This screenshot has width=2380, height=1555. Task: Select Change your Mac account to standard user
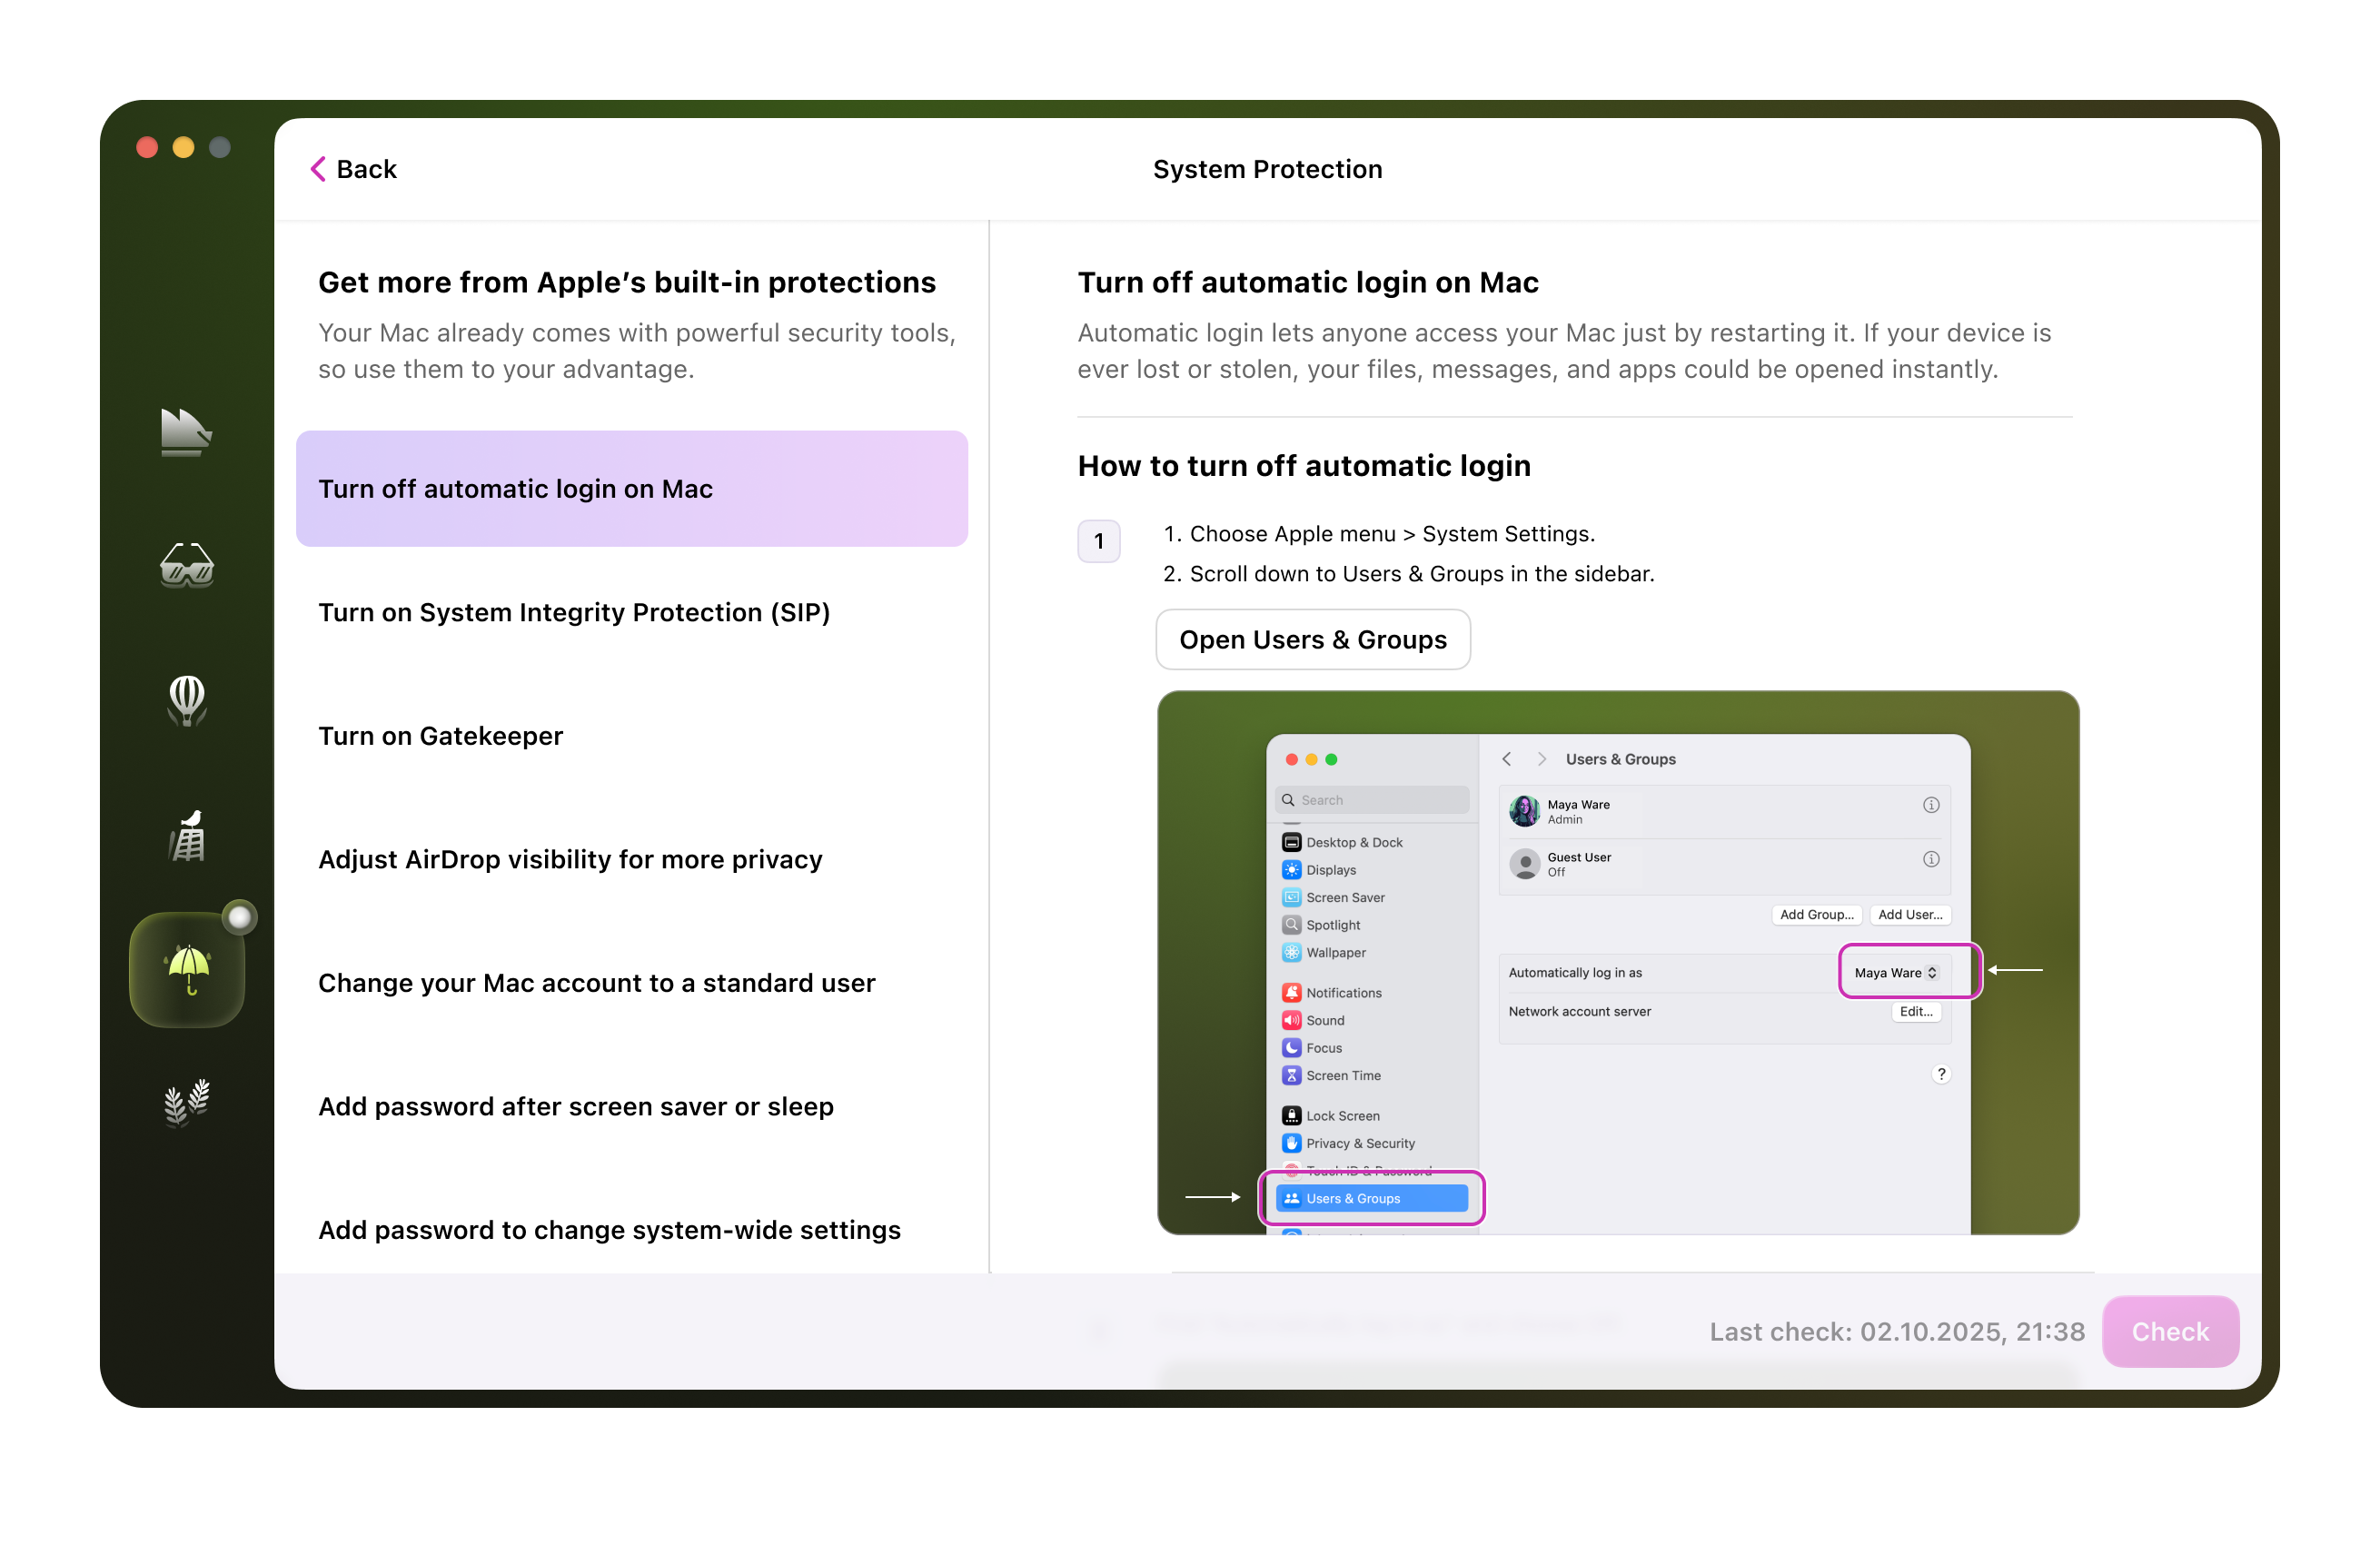[596, 983]
